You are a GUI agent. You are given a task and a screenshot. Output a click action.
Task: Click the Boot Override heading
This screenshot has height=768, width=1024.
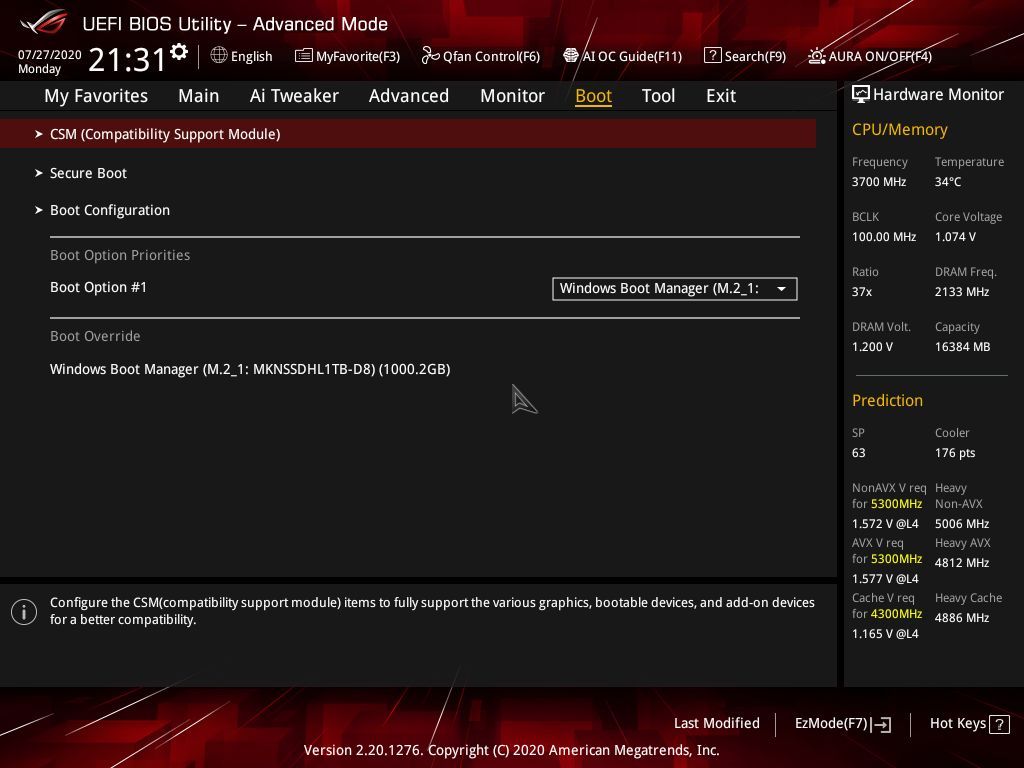click(95, 336)
